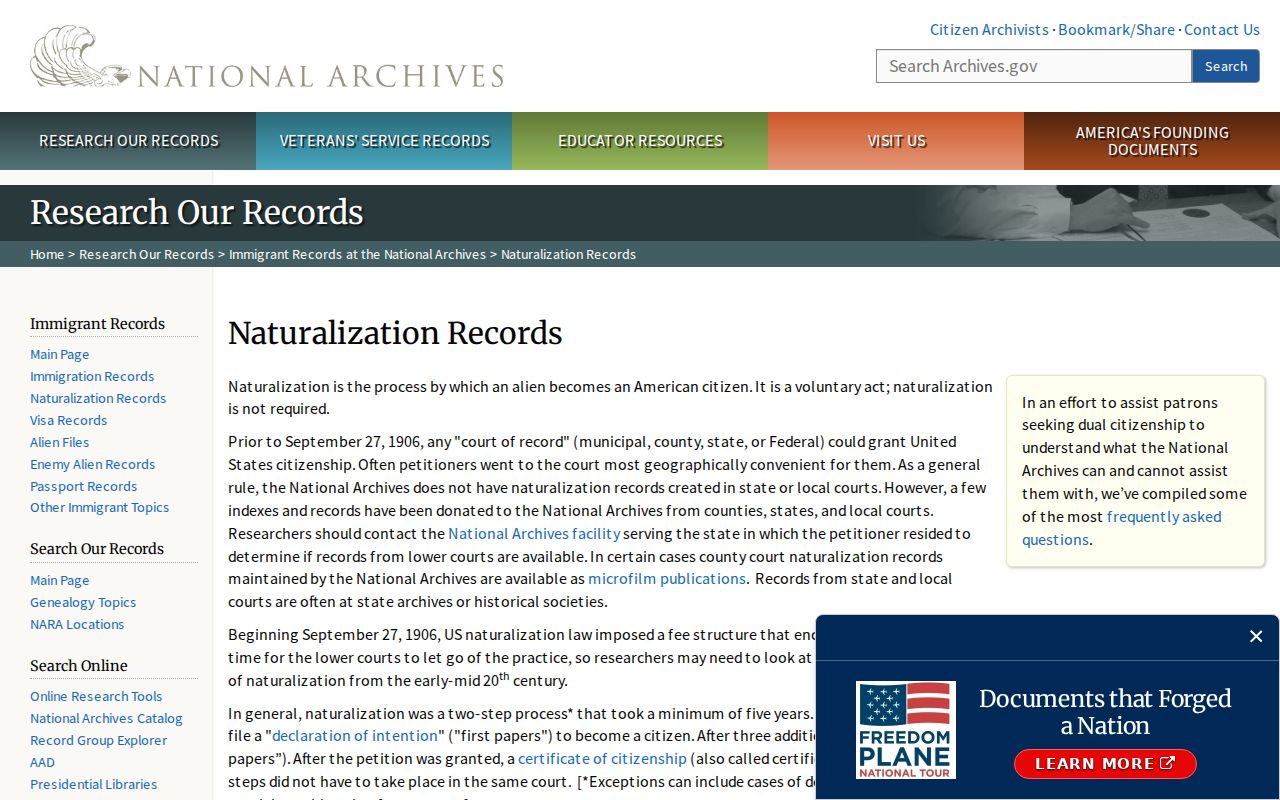Viewport: 1280px width, 800px height.
Task: Click the Search Online sidebar heading
Action: point(79,665)
